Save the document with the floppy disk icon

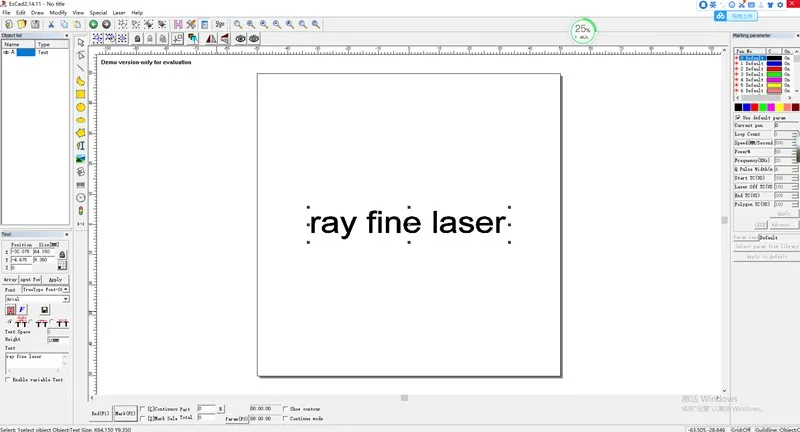(35, 24)
